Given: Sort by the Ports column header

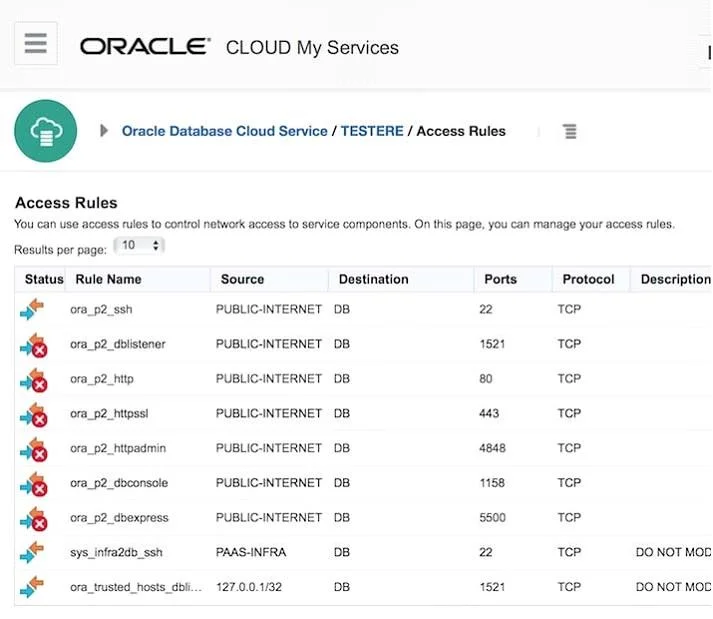Looking at the screenshot, I should pyautogui.click(x=501, y=279).
